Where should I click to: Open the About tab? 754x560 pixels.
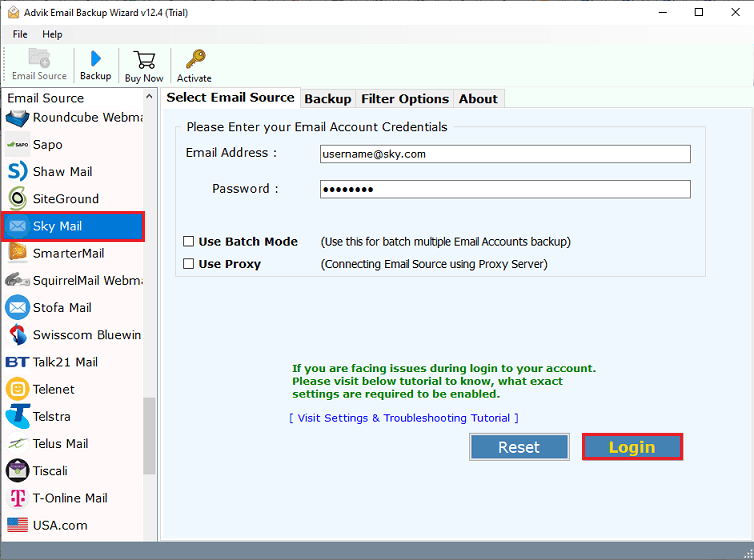(478, 99)
